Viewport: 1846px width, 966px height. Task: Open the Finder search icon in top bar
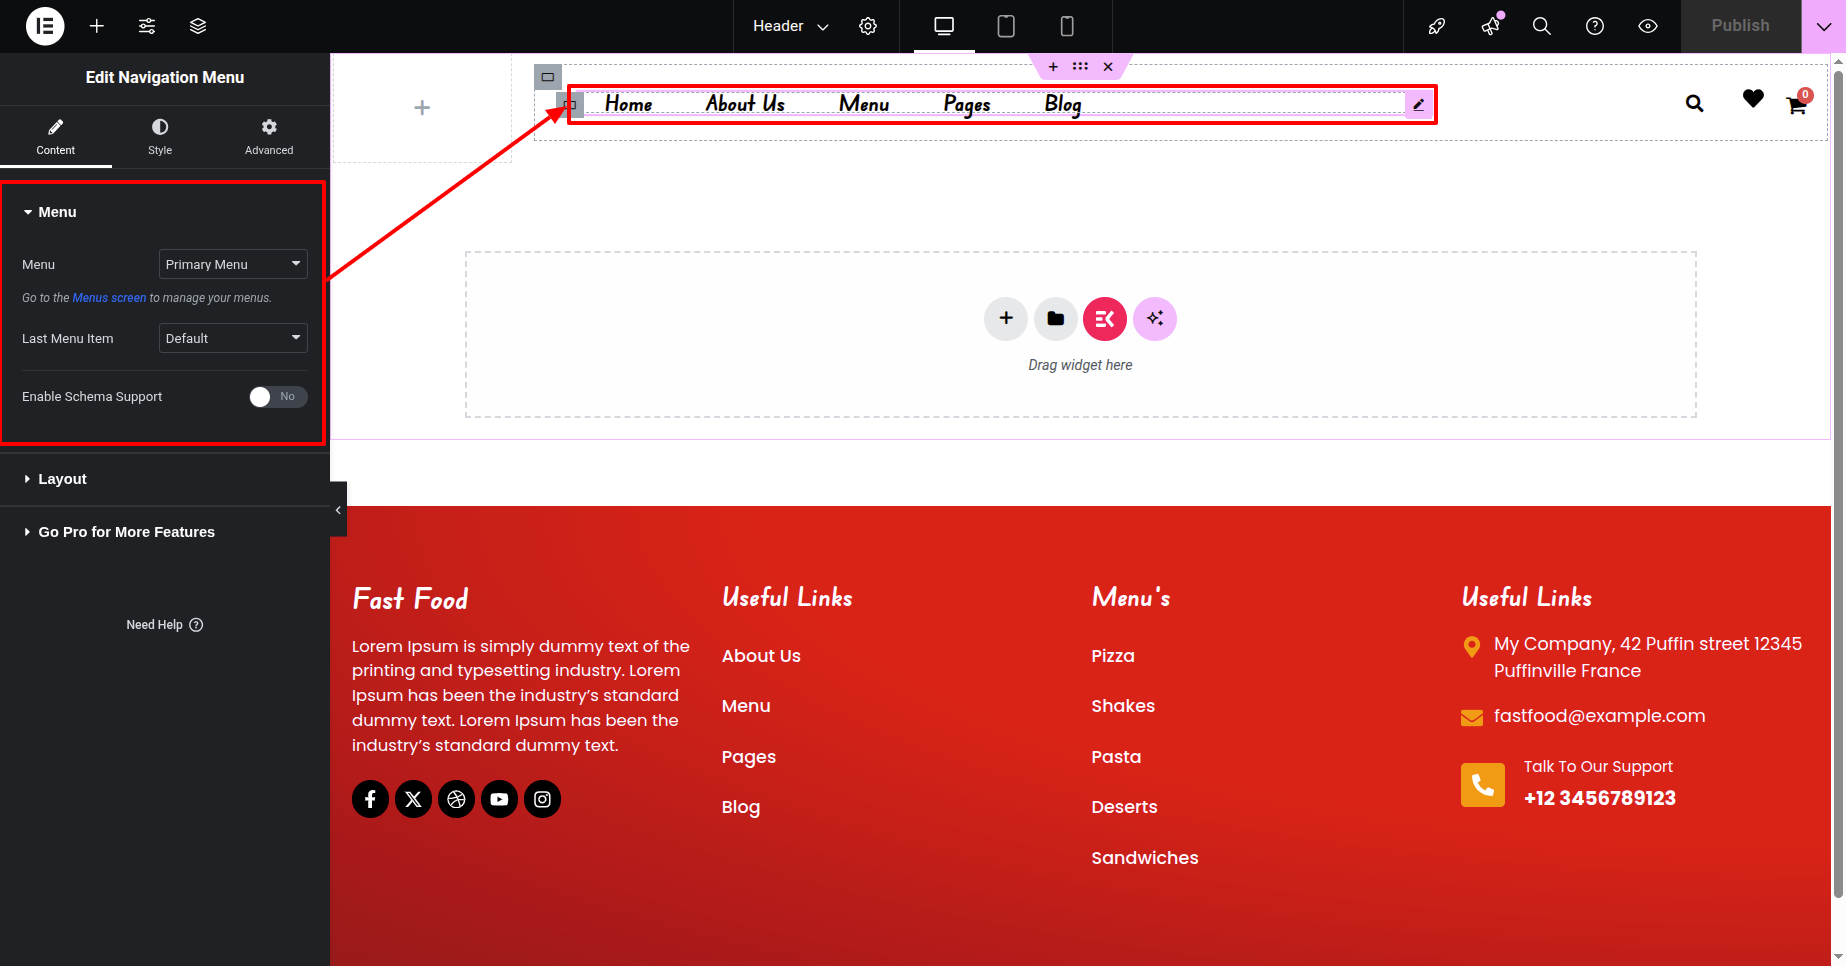pos(1542,26)
